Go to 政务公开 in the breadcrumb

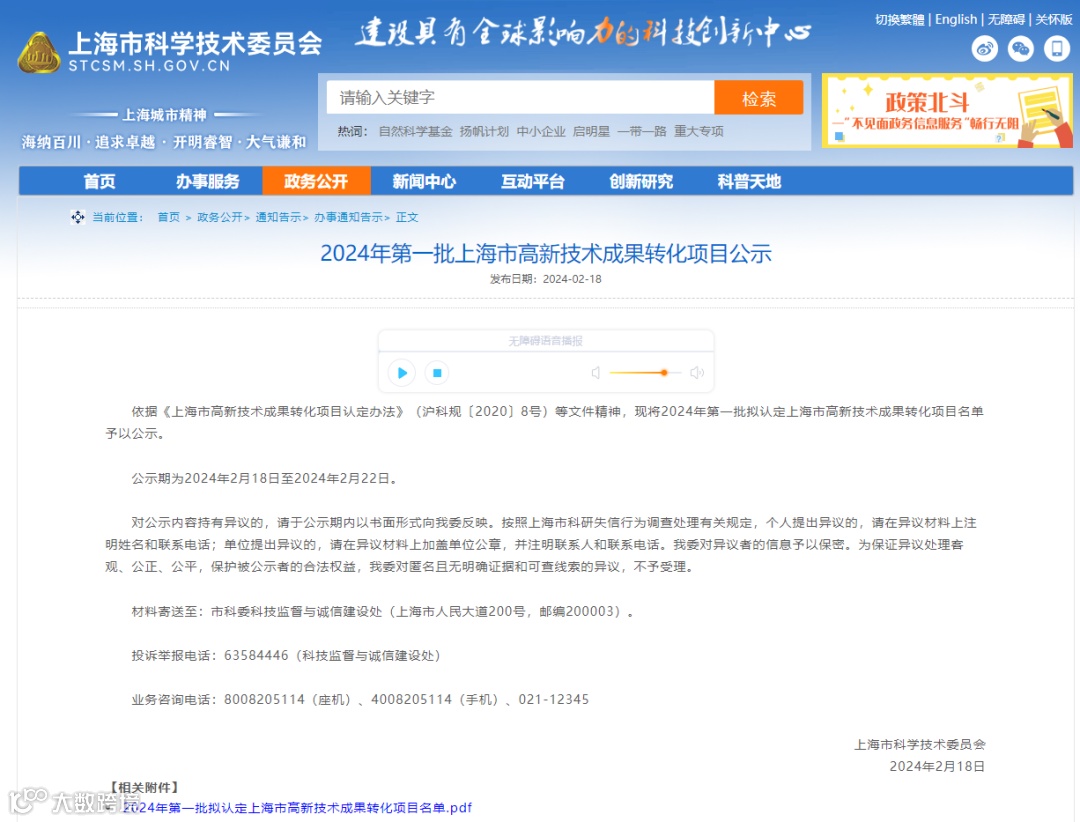[220, 217]
